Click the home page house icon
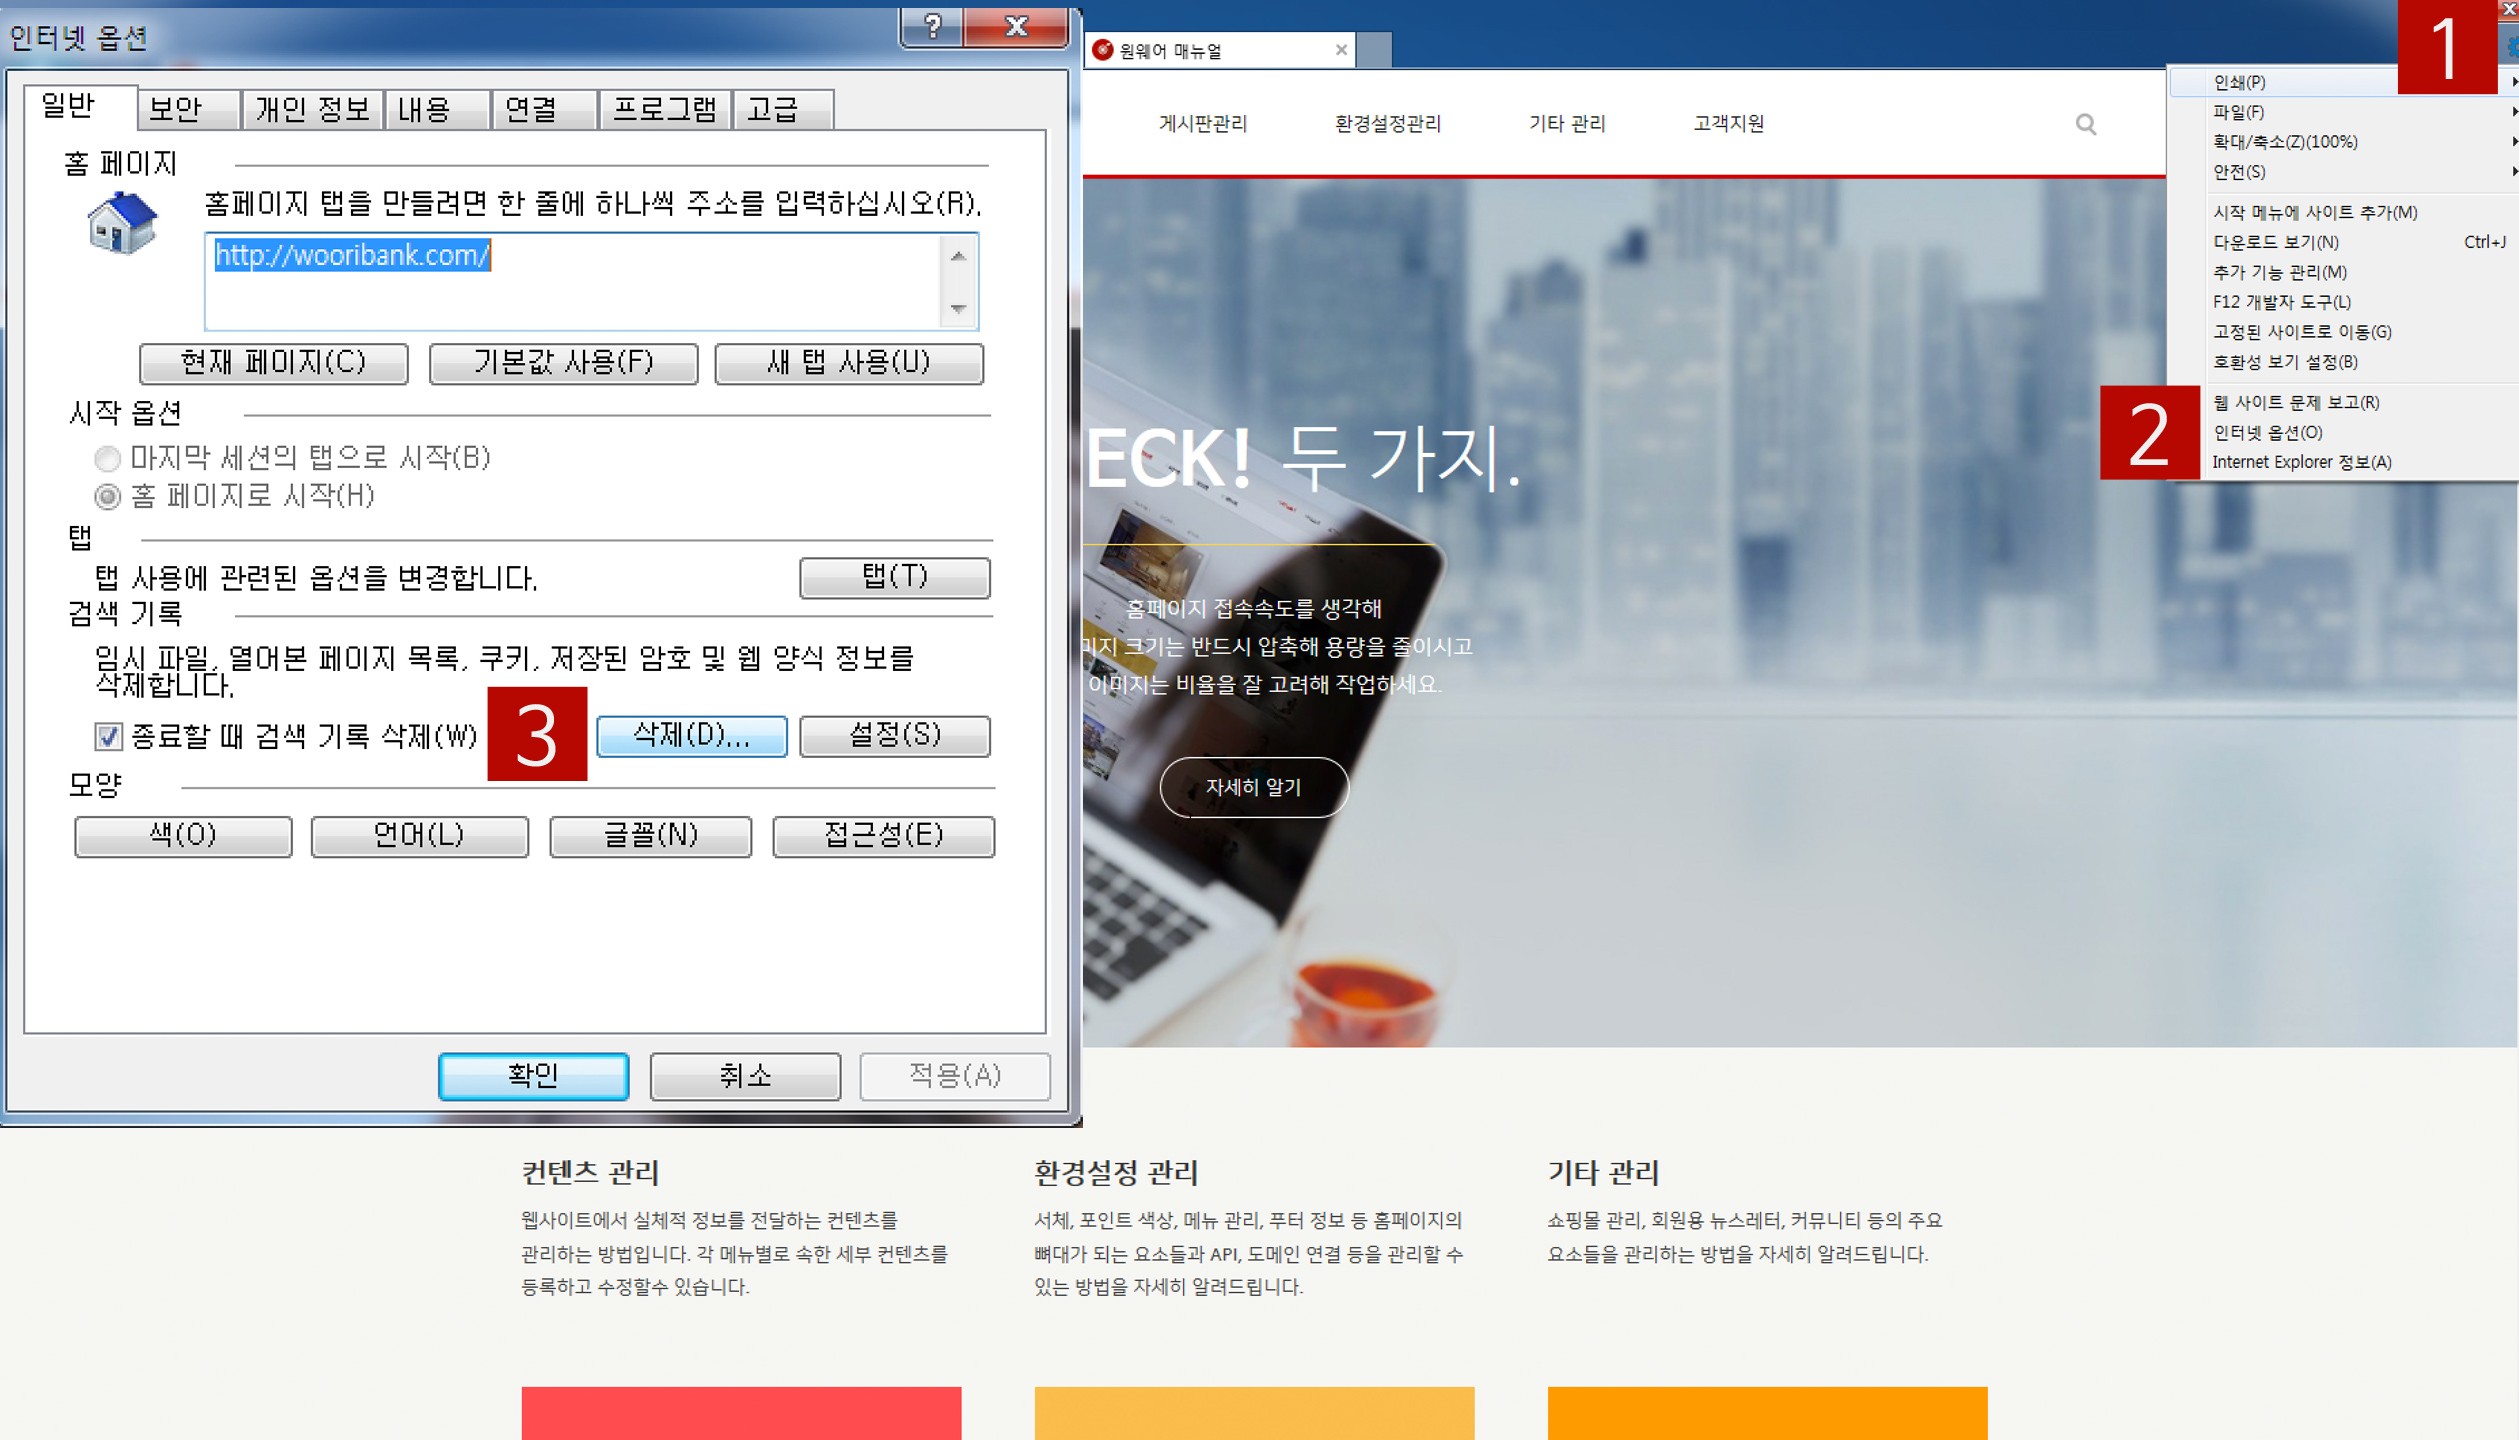This screenshot has width=2519, height=1440. [122, 223]
